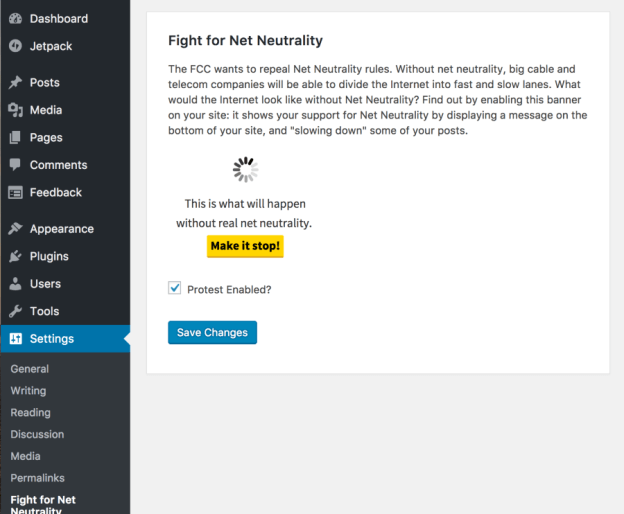
Task: Click the Jetpack icon in sidebar
Action: click(x=16, y=46)
